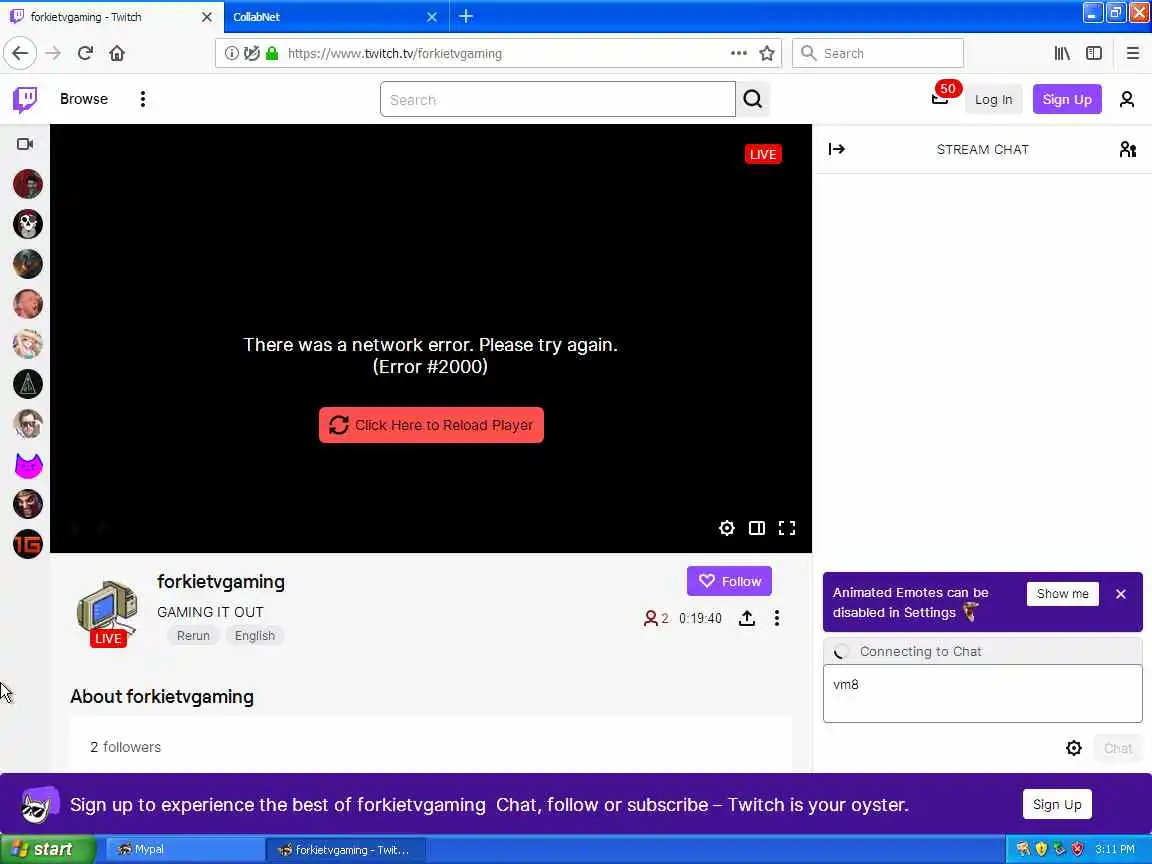Open the browser Library icon
Image resolution: width=1152 pixels, height=864 pixels.
click(1062, 53)
